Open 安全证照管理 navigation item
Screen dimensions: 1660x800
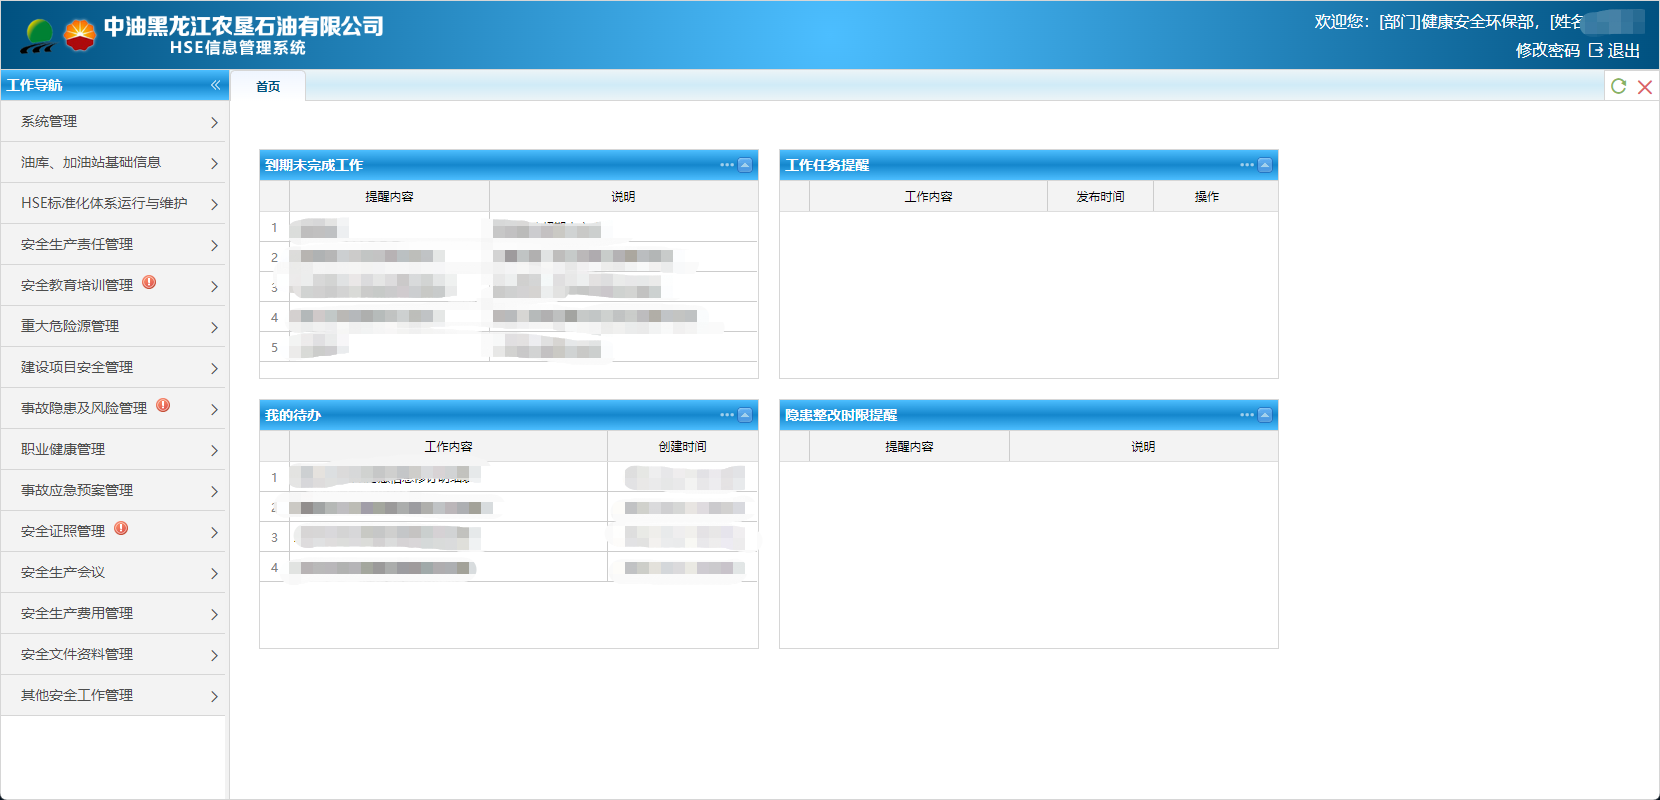pos(113,531)
